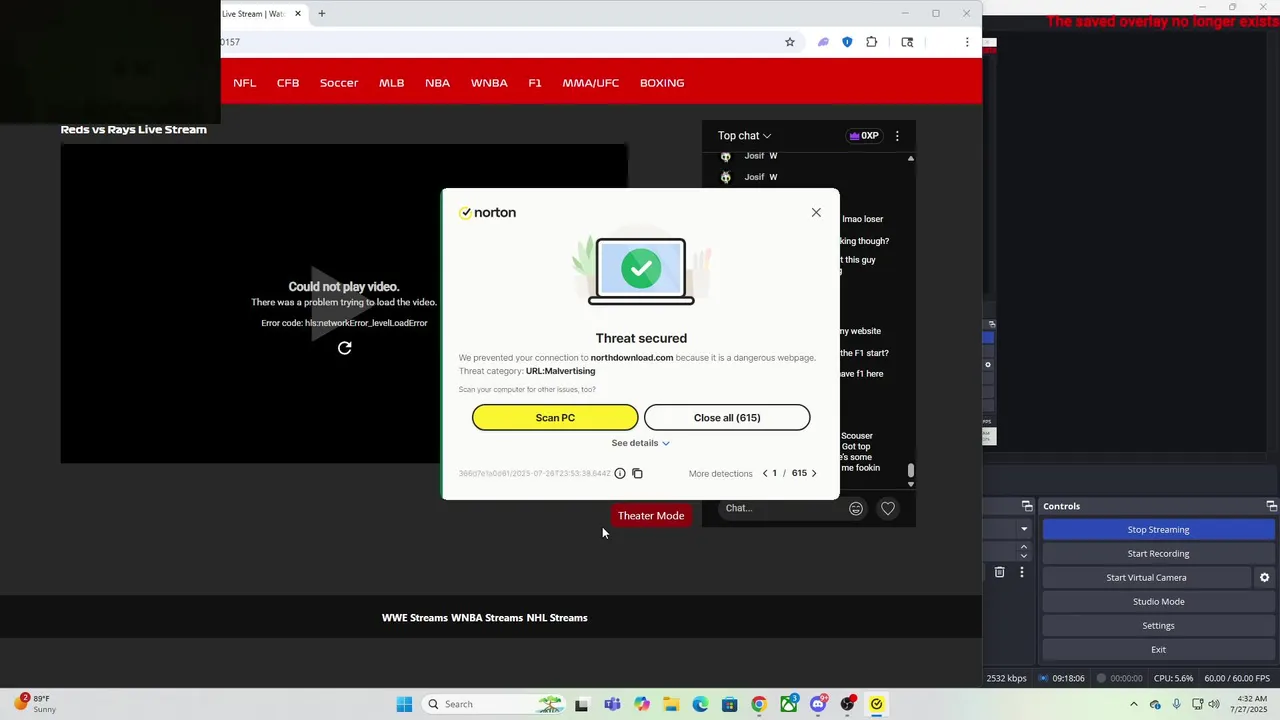Open the OBS dropdown arrow left of Controls
1280x720 pixels.
pos(1024,529)
